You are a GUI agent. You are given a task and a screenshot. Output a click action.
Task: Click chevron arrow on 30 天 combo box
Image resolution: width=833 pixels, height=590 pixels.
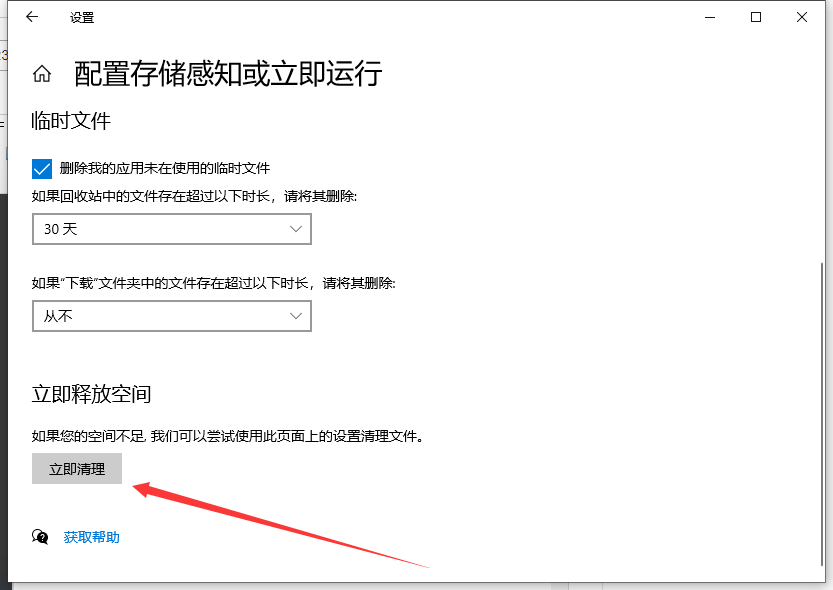pyautogui.click(x=295, y=229)
